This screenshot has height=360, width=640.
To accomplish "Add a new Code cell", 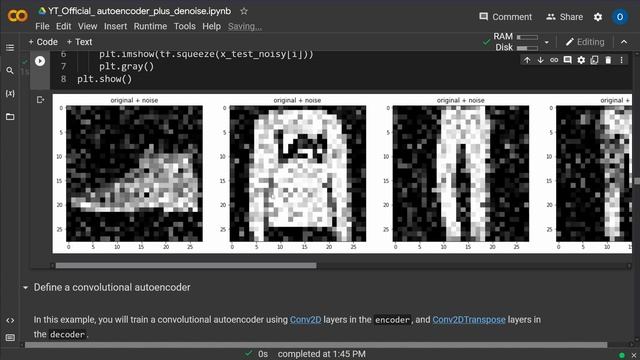I will click(43, 42).
